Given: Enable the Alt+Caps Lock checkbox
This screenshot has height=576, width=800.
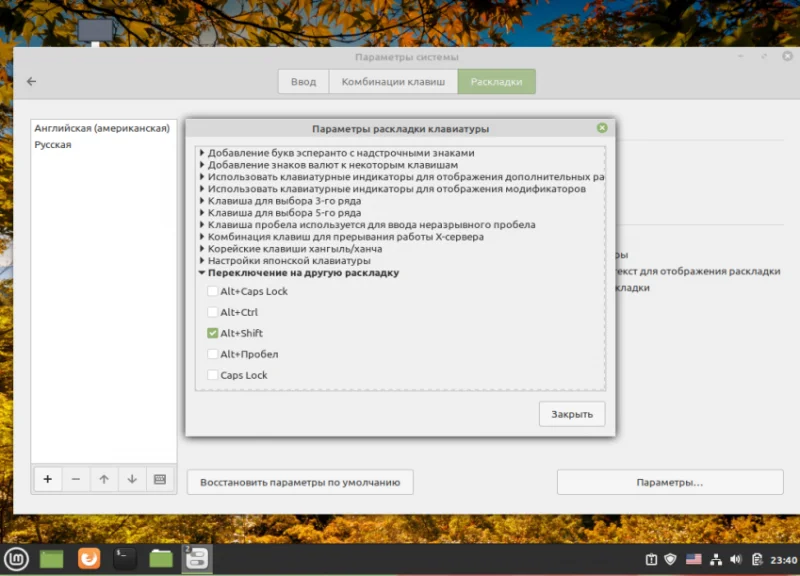Looking at the screenshot, I should (x=213, y=291).
